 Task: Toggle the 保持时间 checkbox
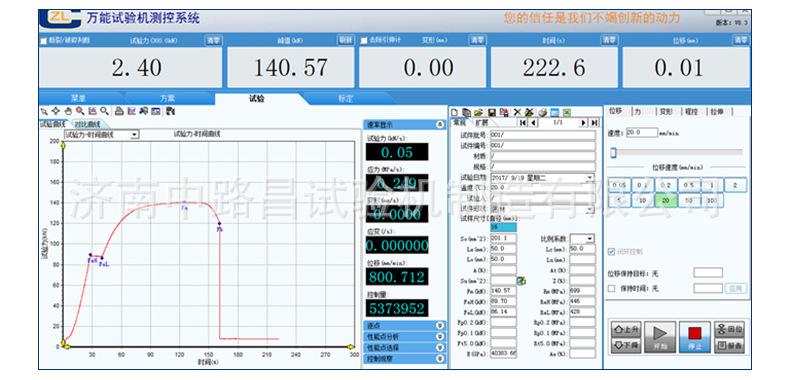[x=612, y=289]
